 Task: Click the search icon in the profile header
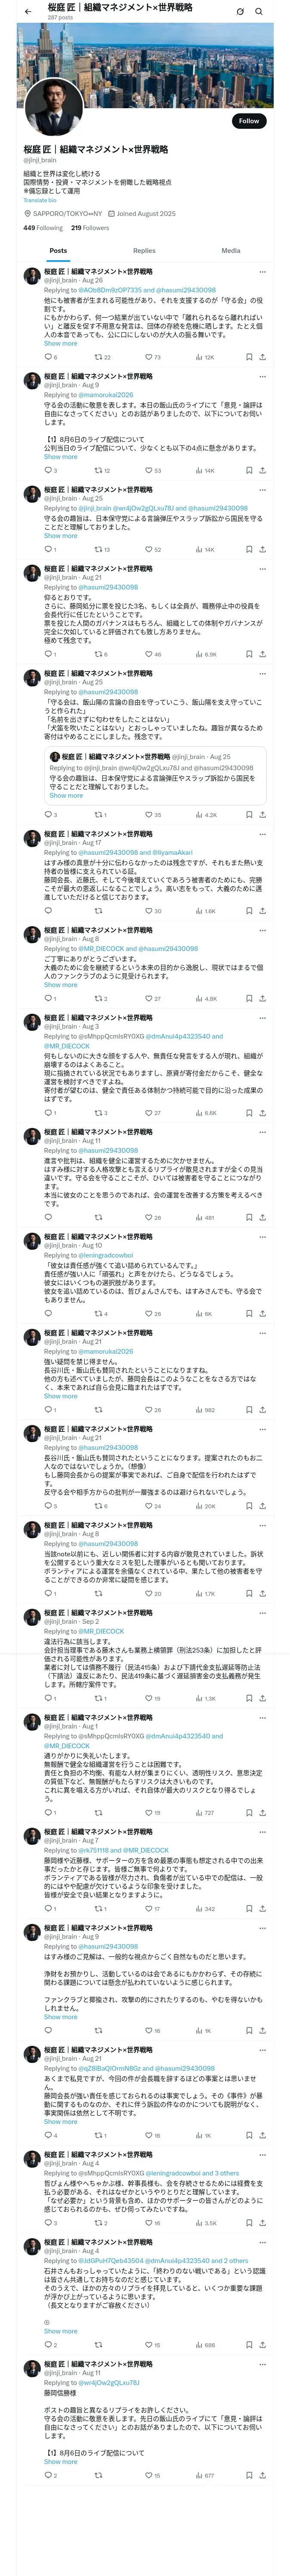259,11
